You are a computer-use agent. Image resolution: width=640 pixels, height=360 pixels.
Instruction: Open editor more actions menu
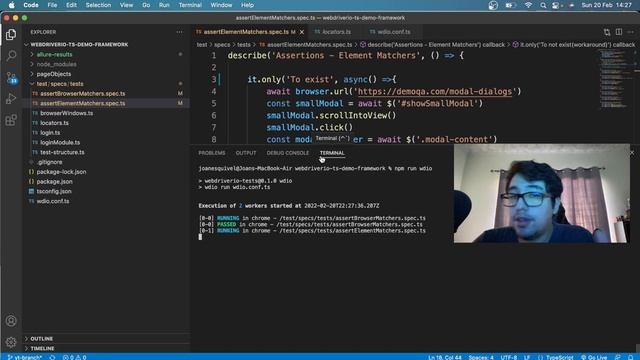631,32
